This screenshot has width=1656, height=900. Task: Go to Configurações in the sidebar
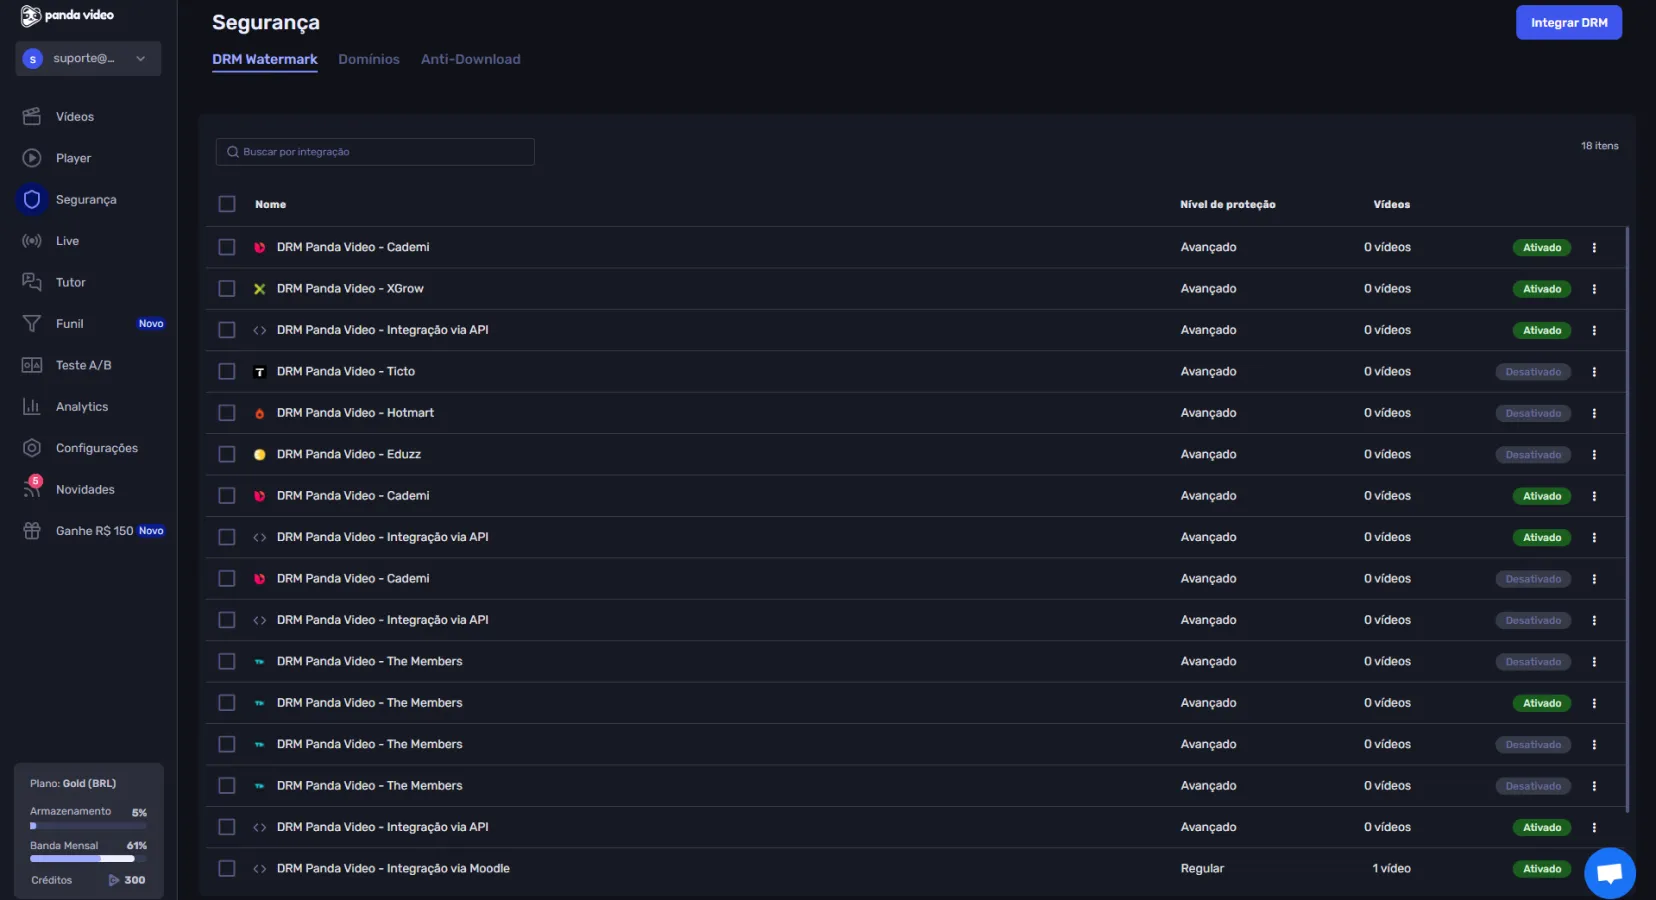[97, 448]
